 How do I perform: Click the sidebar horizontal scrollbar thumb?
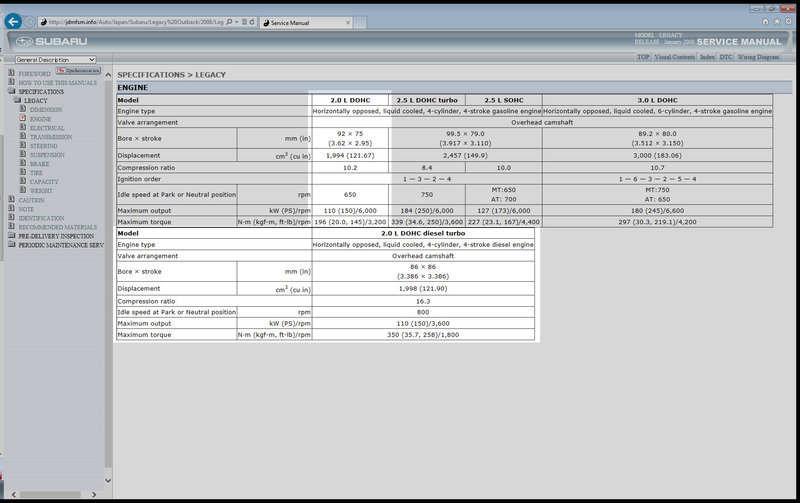pyautogui.click(x=50, y=494)
